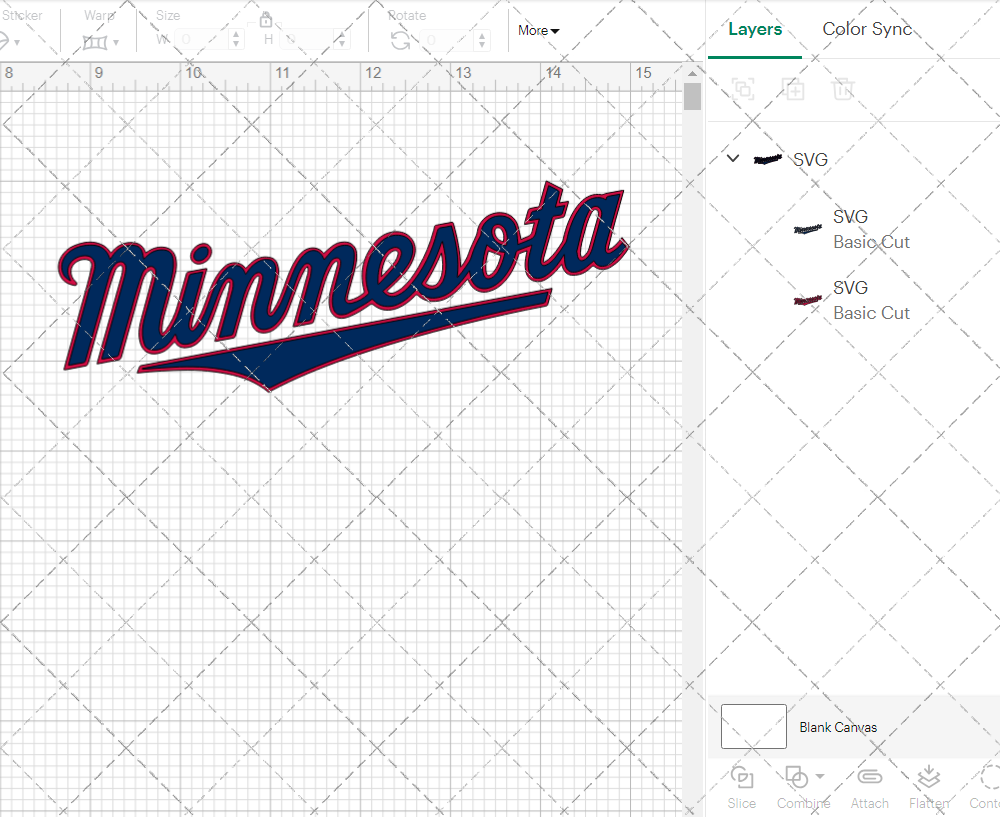This screenshot has width=1000, height=817.
Task: Click the red Minnesota layer thumbnail
Action: tap(807, 300)
